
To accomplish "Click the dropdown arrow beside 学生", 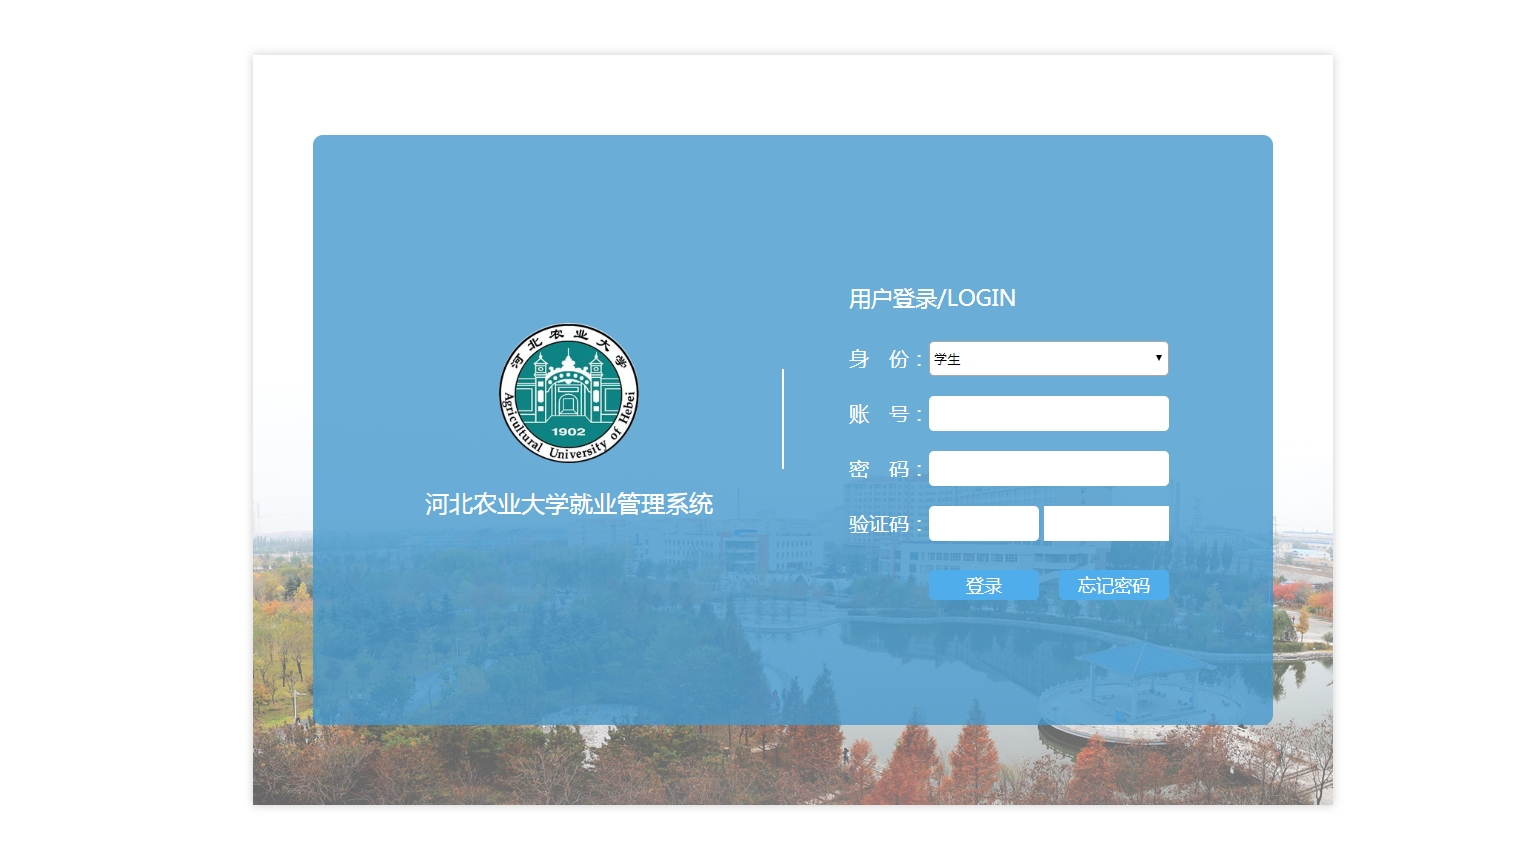I will point(1158,358).
